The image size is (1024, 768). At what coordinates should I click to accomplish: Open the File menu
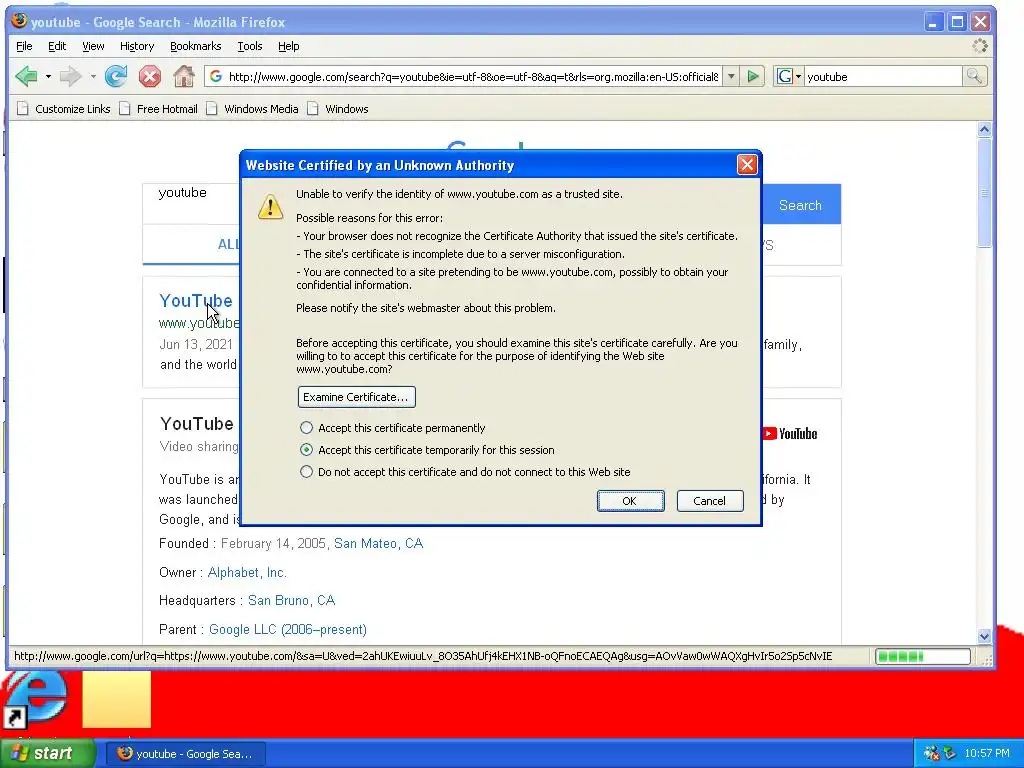coord(24,46)
